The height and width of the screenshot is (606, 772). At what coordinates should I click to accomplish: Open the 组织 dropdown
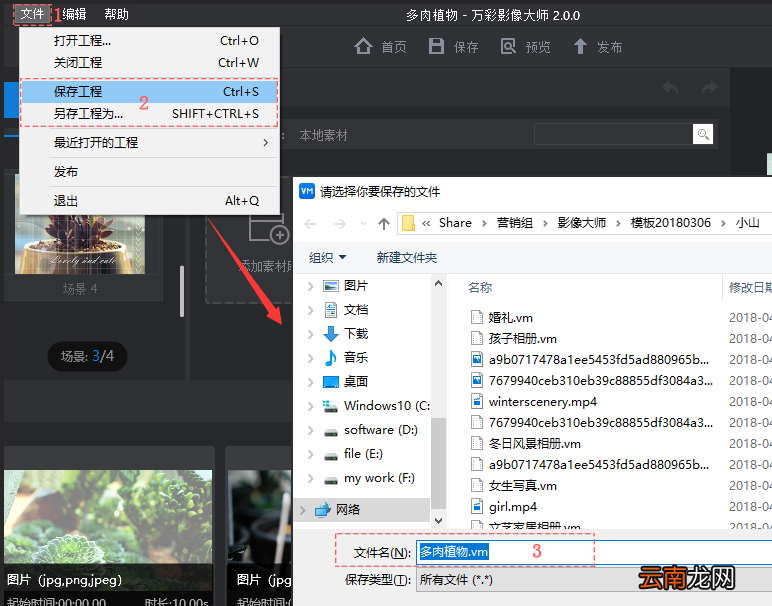coord(327,257)
